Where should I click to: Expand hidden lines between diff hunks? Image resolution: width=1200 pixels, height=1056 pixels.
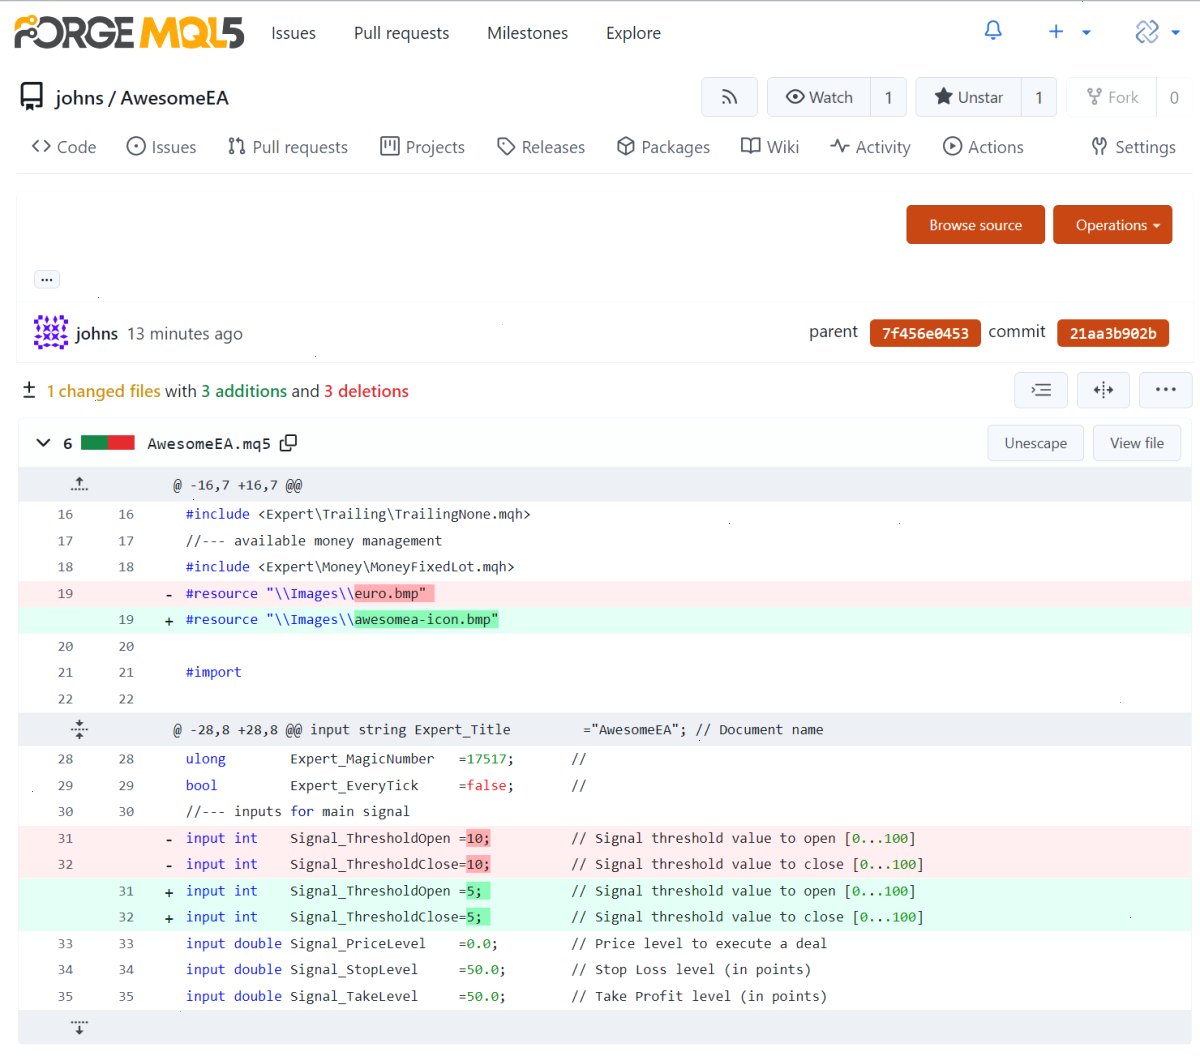80,730
